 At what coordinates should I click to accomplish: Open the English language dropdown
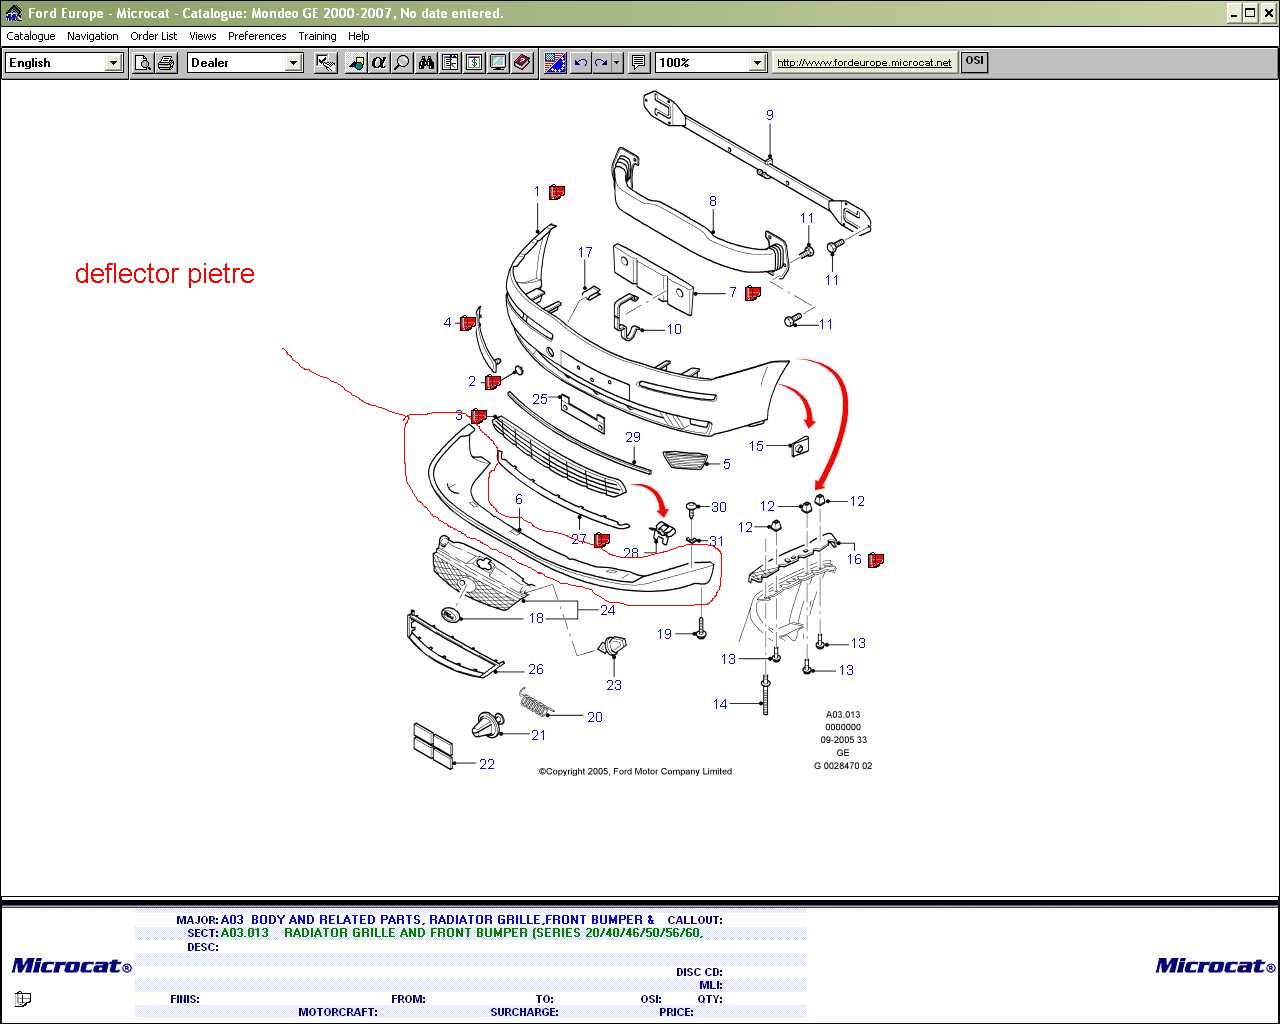pos(113,63)
